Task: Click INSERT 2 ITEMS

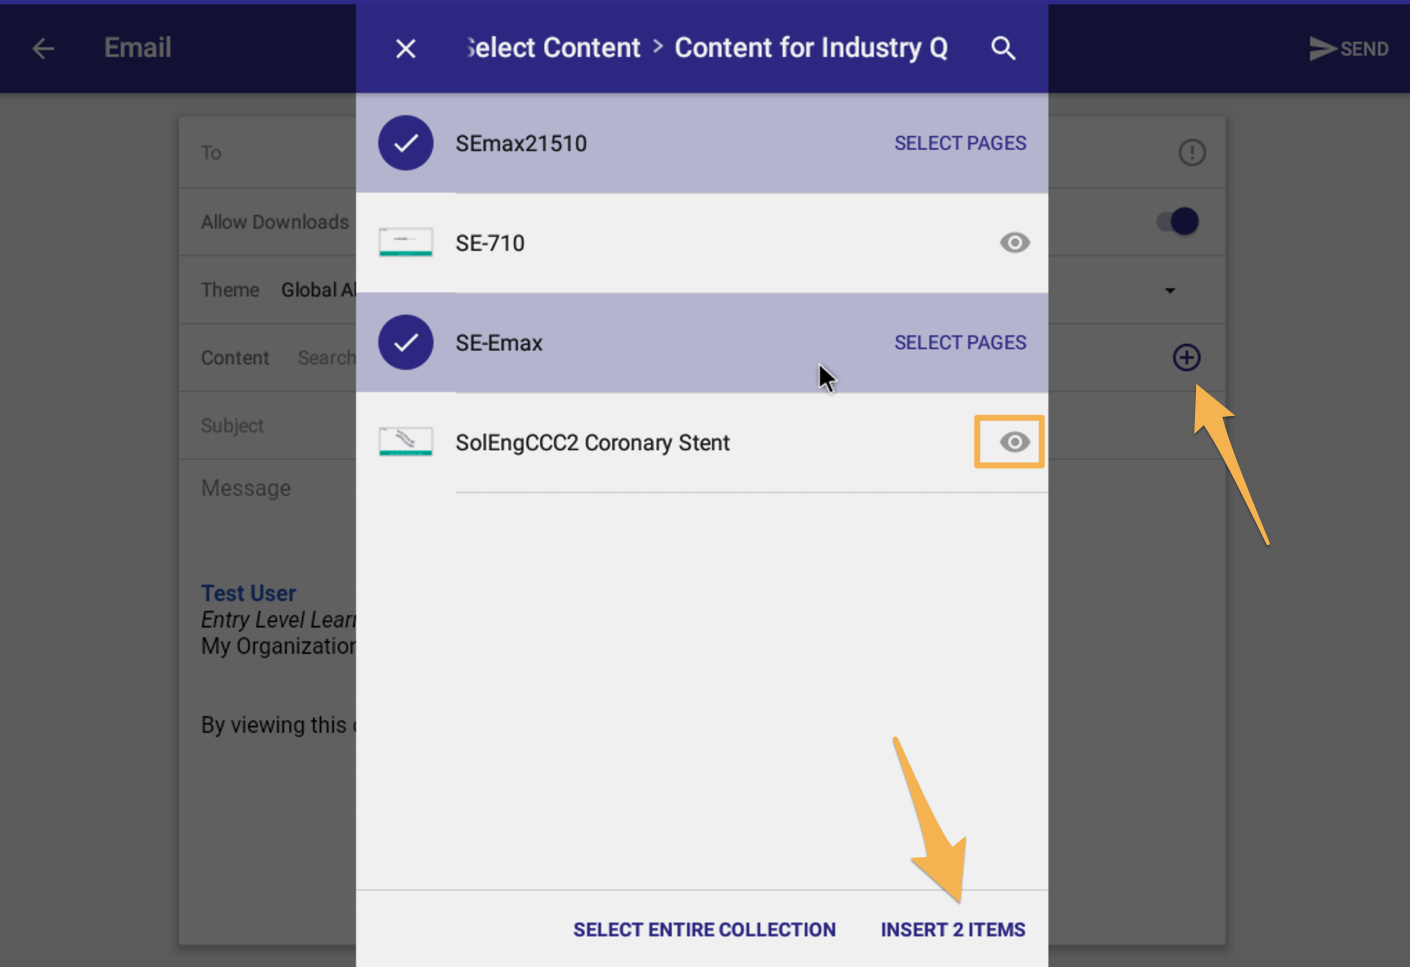Action: pos(952,929)
